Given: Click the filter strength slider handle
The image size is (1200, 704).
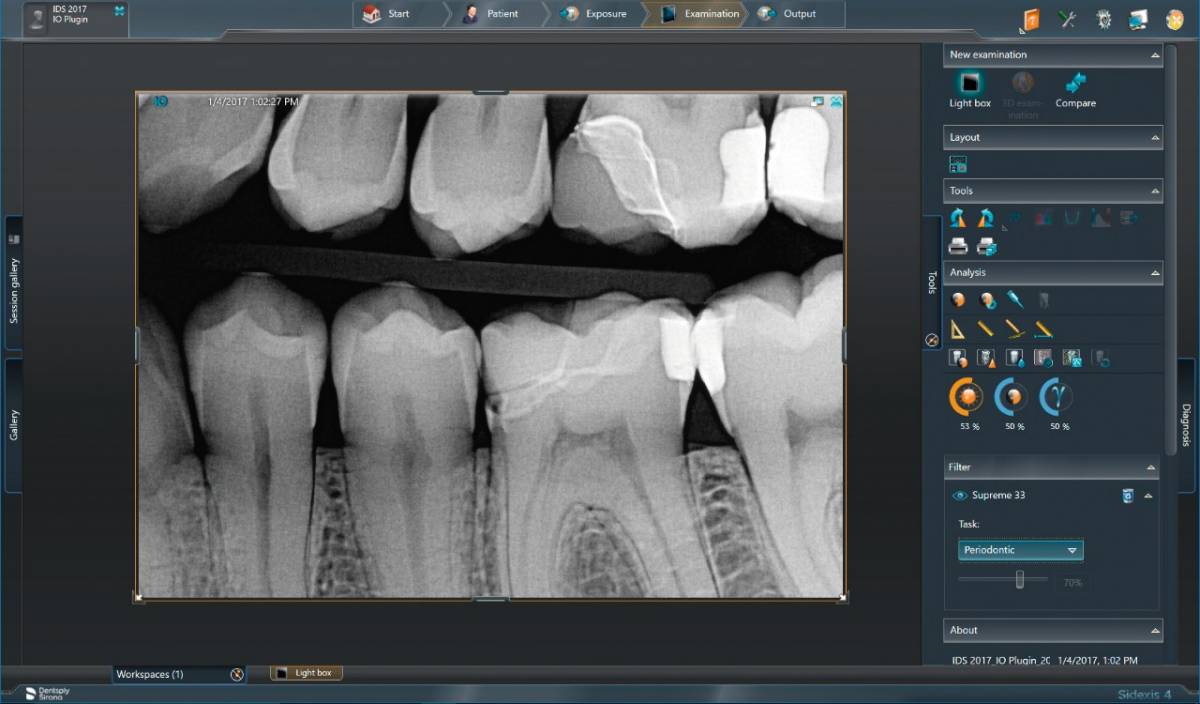Looking at the screenshot, I should [x=1020, y=579].
